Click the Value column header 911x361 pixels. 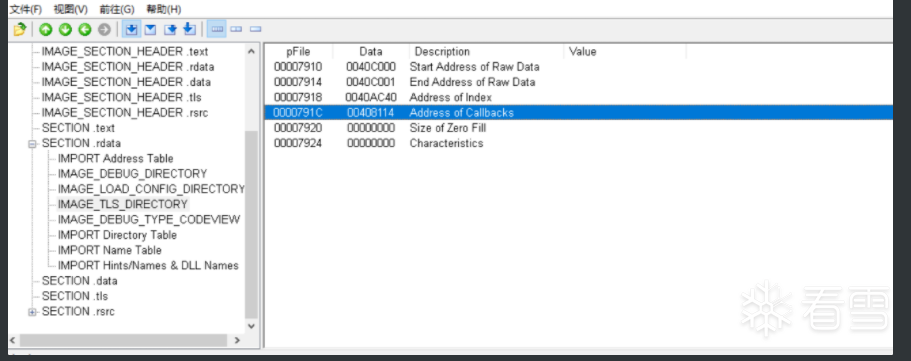pyautogui.click(x=625, y=52)
